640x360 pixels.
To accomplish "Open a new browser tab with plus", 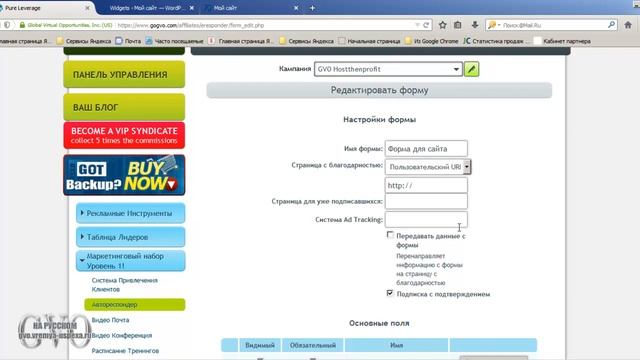I will 312,8.
